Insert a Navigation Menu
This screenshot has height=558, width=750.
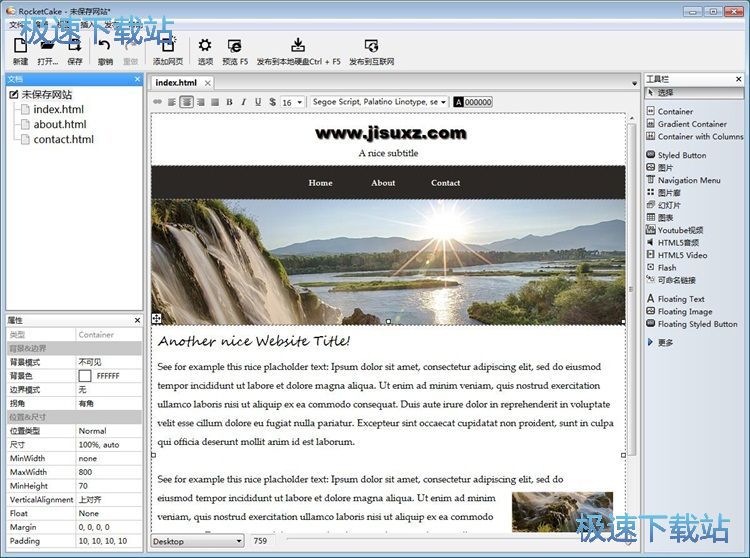click(689, 180)
